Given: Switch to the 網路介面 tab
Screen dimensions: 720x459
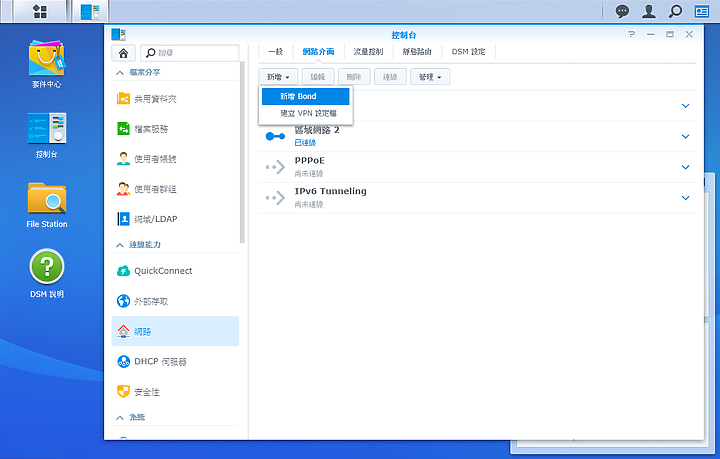Looking at the screenshot, I should pyautogui.click(x=318, y=52).
